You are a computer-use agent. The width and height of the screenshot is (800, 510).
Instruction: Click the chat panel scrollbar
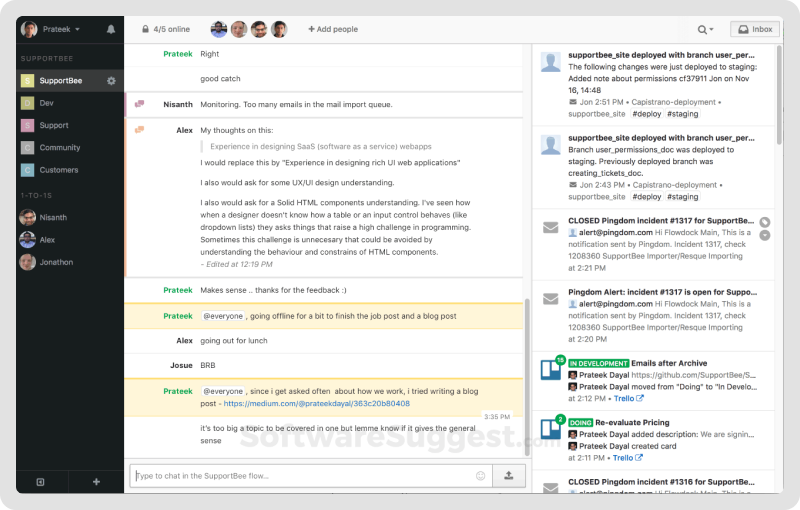click(527, 377)
